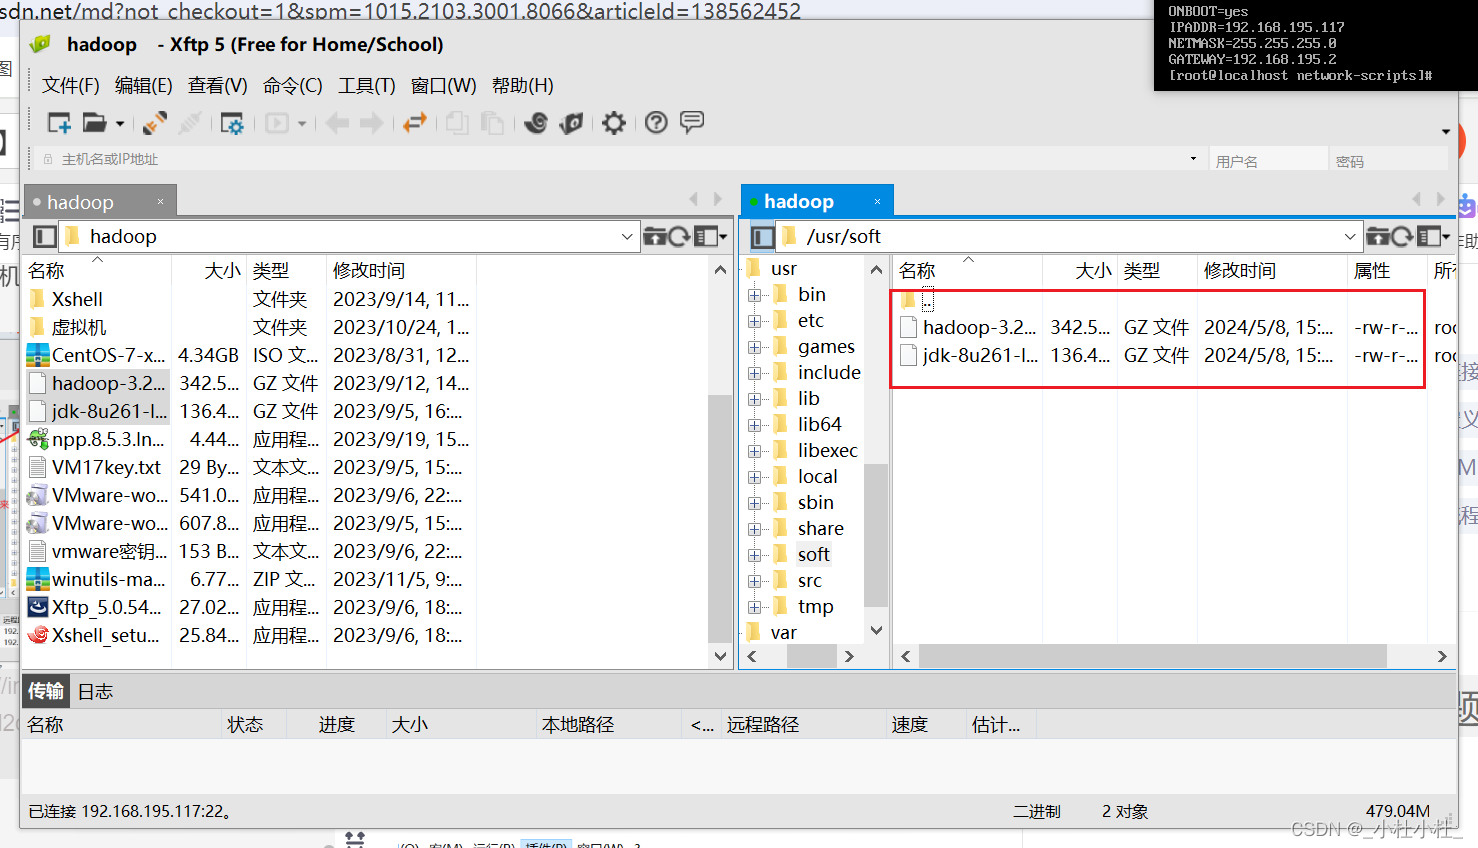Close the remote hadoop session tab
Image resolution: width=1478 pixels, height=848 pixels.
[x=878, y=201]
